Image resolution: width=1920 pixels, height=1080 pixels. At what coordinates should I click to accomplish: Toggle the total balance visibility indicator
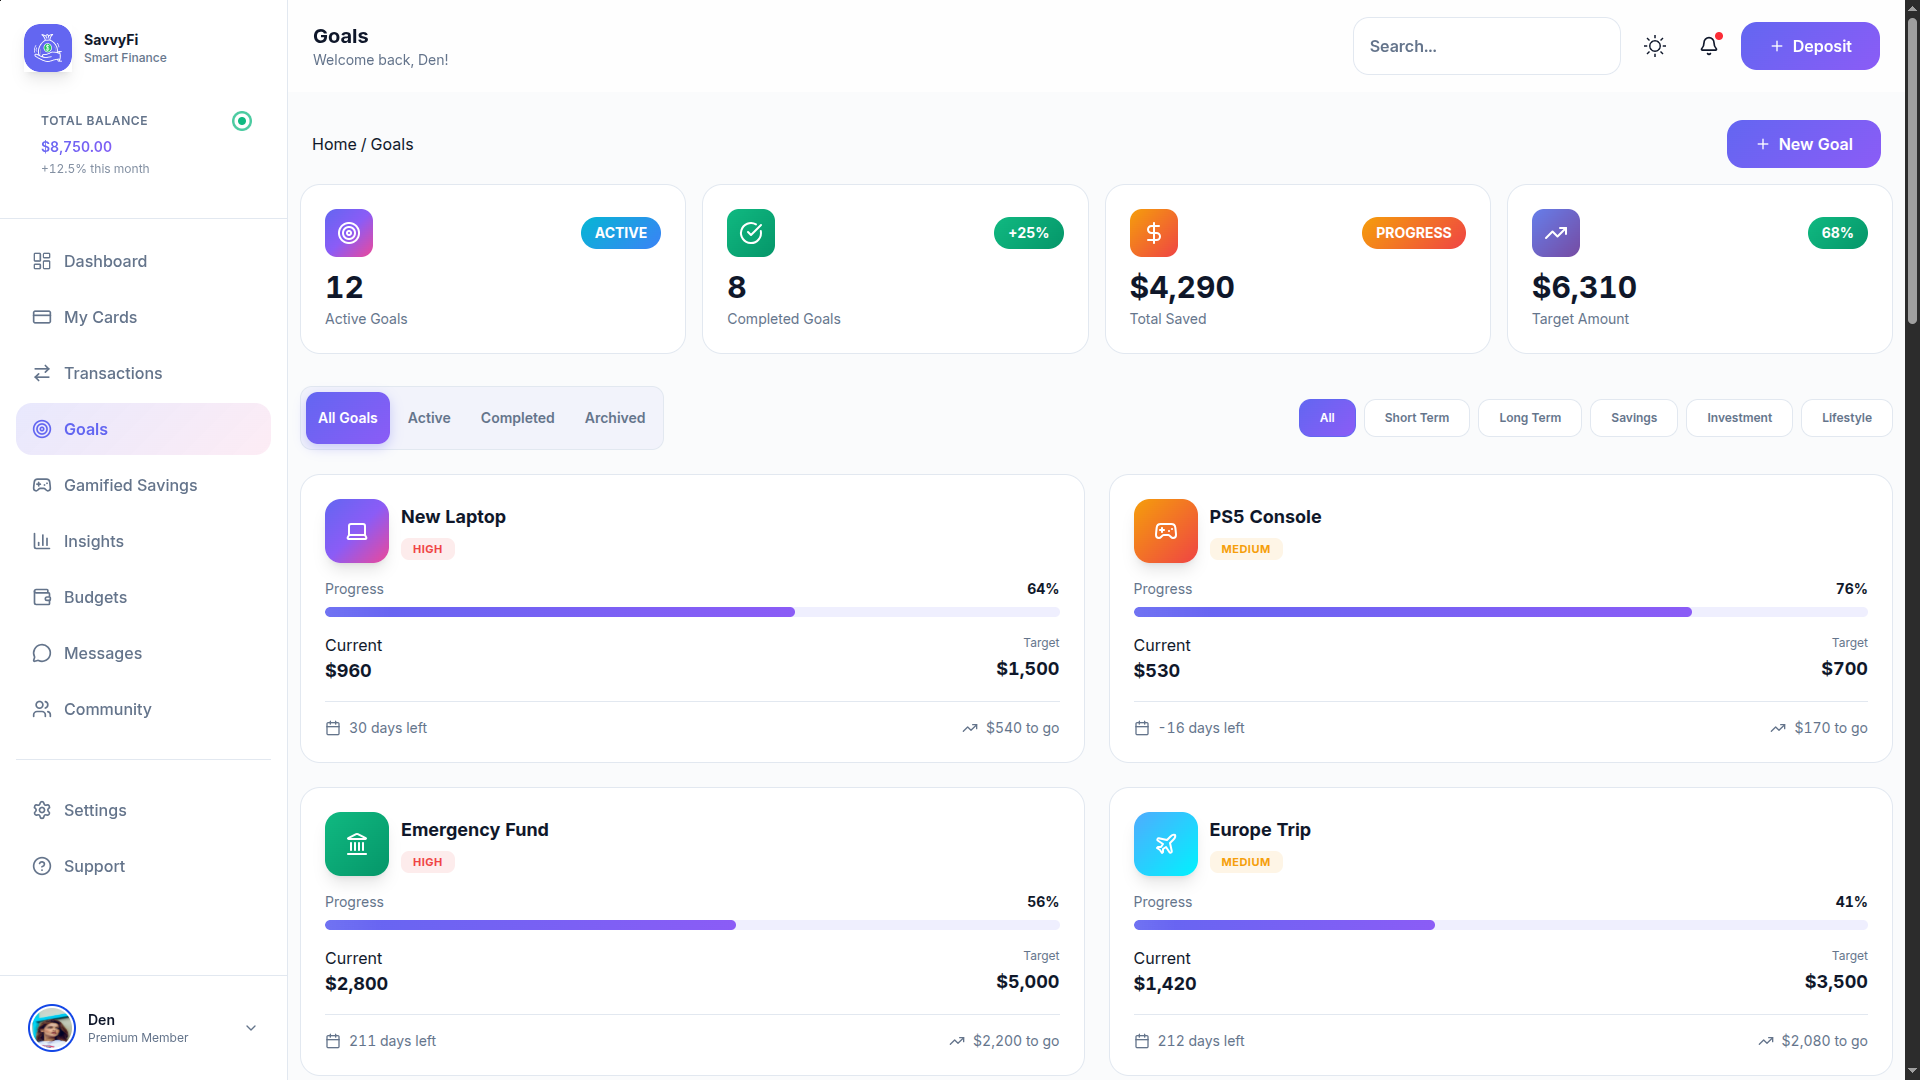[x=242, y=121]
